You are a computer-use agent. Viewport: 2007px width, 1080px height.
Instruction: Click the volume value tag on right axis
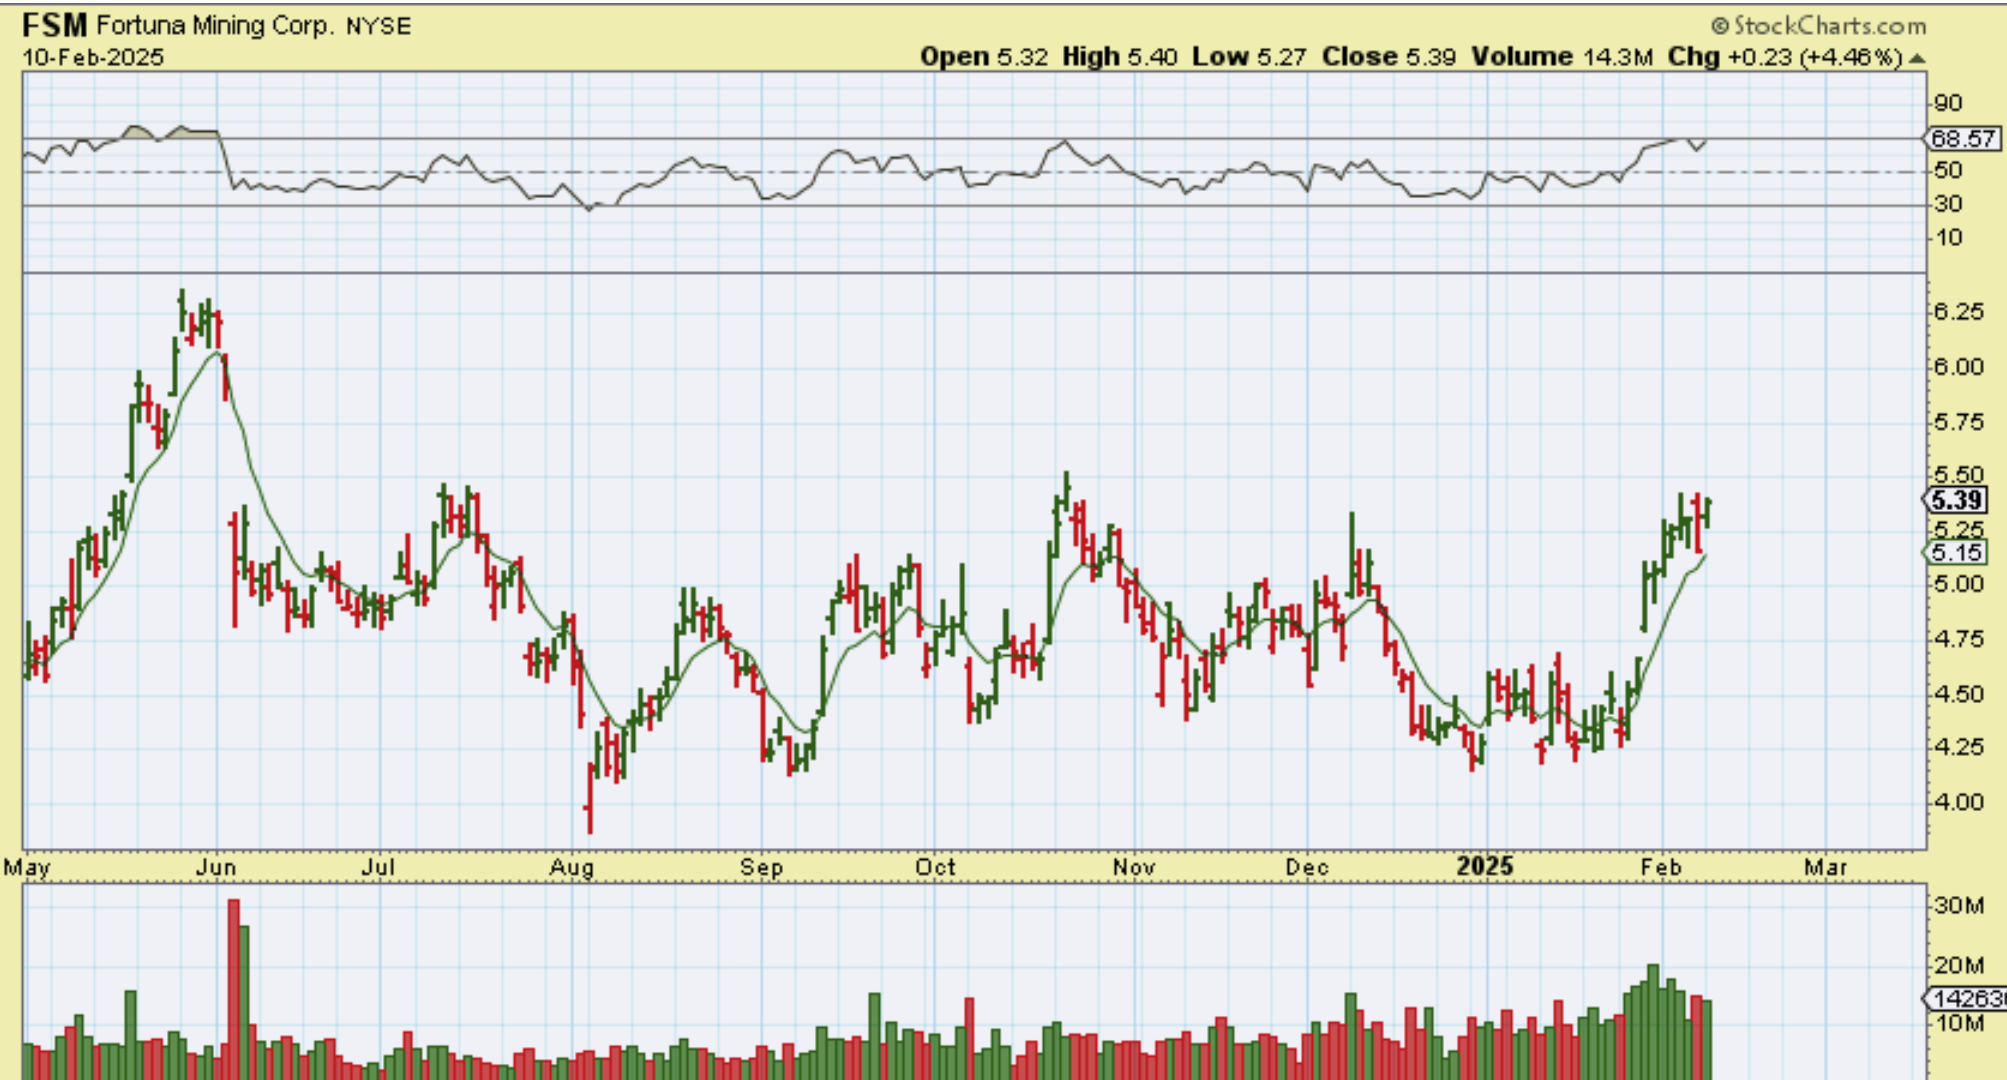coord(1968,998)
